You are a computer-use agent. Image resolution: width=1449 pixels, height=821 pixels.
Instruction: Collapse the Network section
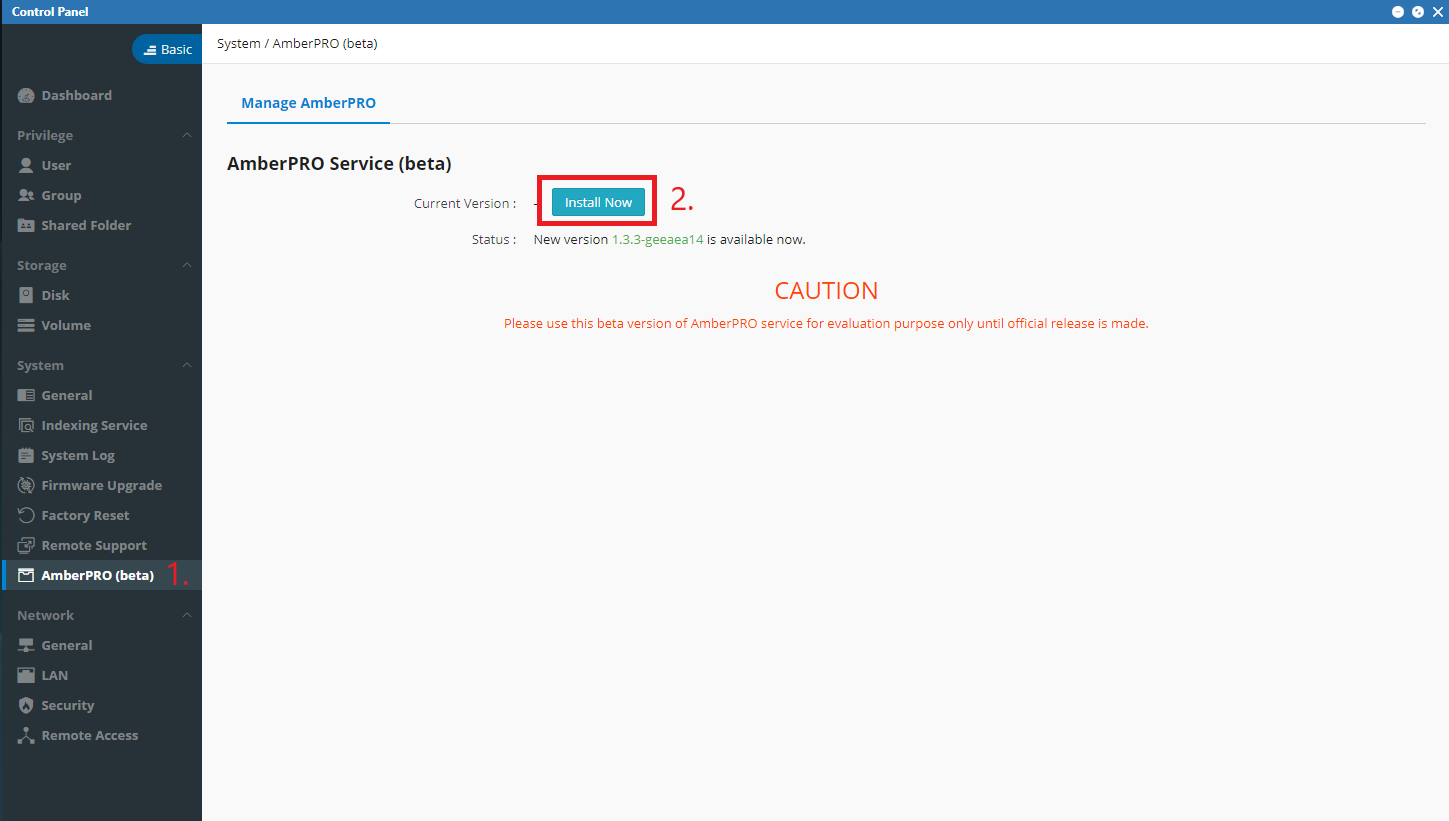[186, 615]
